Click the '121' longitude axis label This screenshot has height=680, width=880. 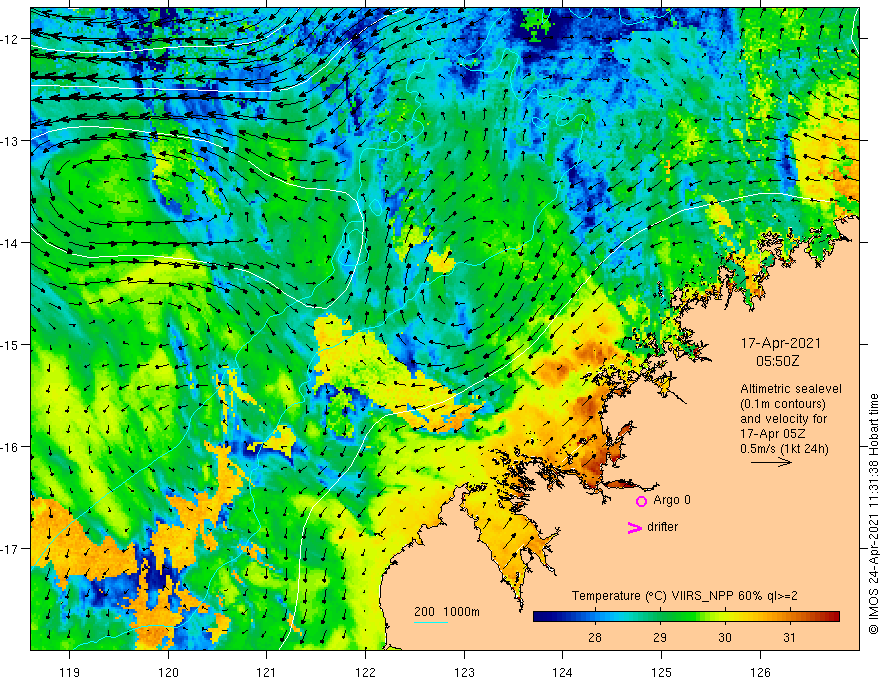pos(267,672)
